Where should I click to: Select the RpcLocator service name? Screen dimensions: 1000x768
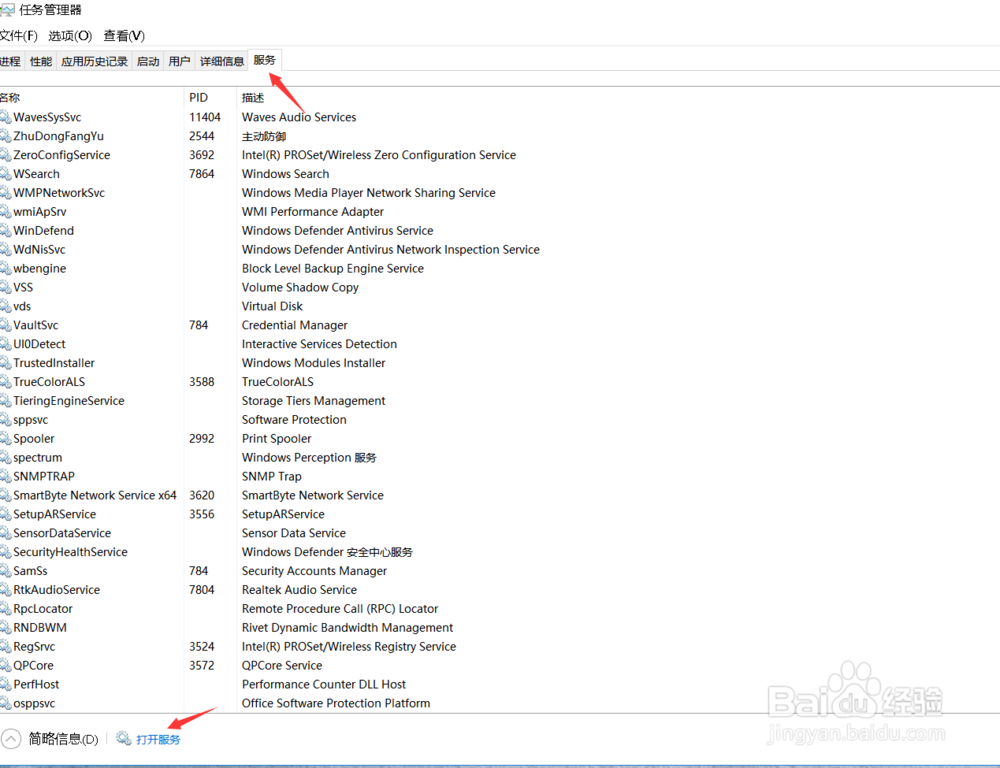coord(43,609)
